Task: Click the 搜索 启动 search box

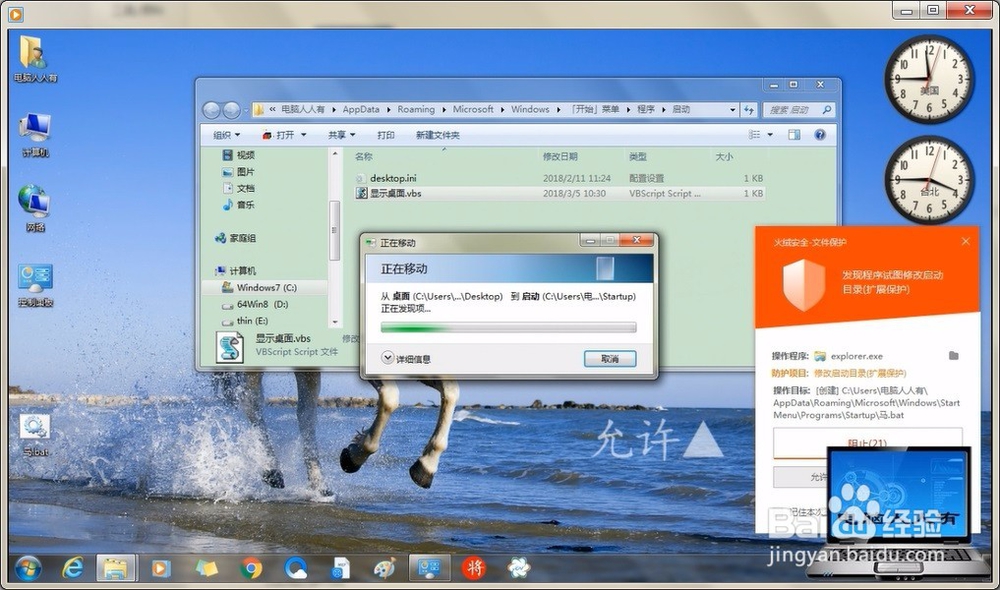Action: pos(798,110)
